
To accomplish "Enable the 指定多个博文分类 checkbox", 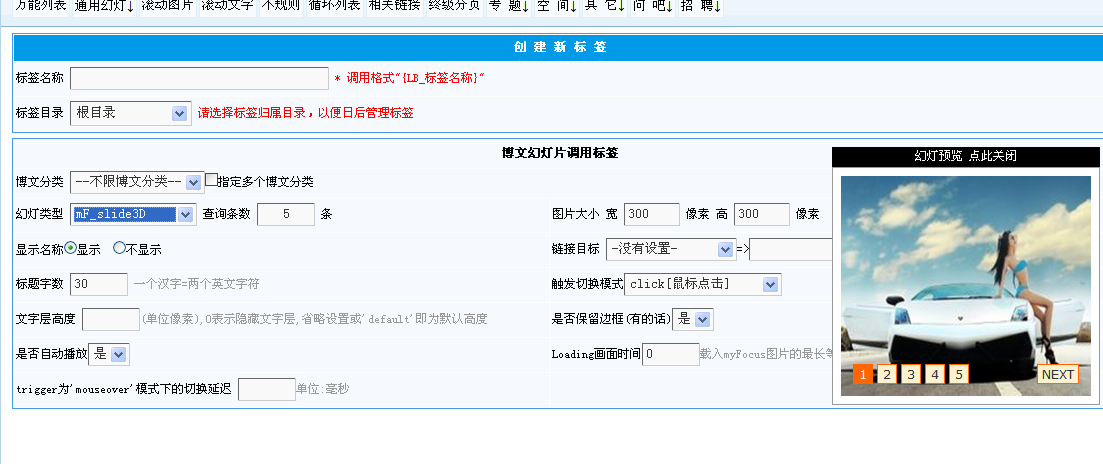I will tap(211, 181).
